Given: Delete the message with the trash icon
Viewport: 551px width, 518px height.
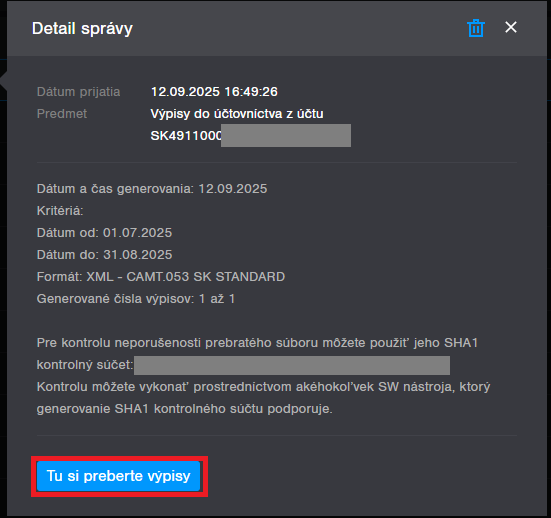Looking at the screenshot, I should click(476, 28).
